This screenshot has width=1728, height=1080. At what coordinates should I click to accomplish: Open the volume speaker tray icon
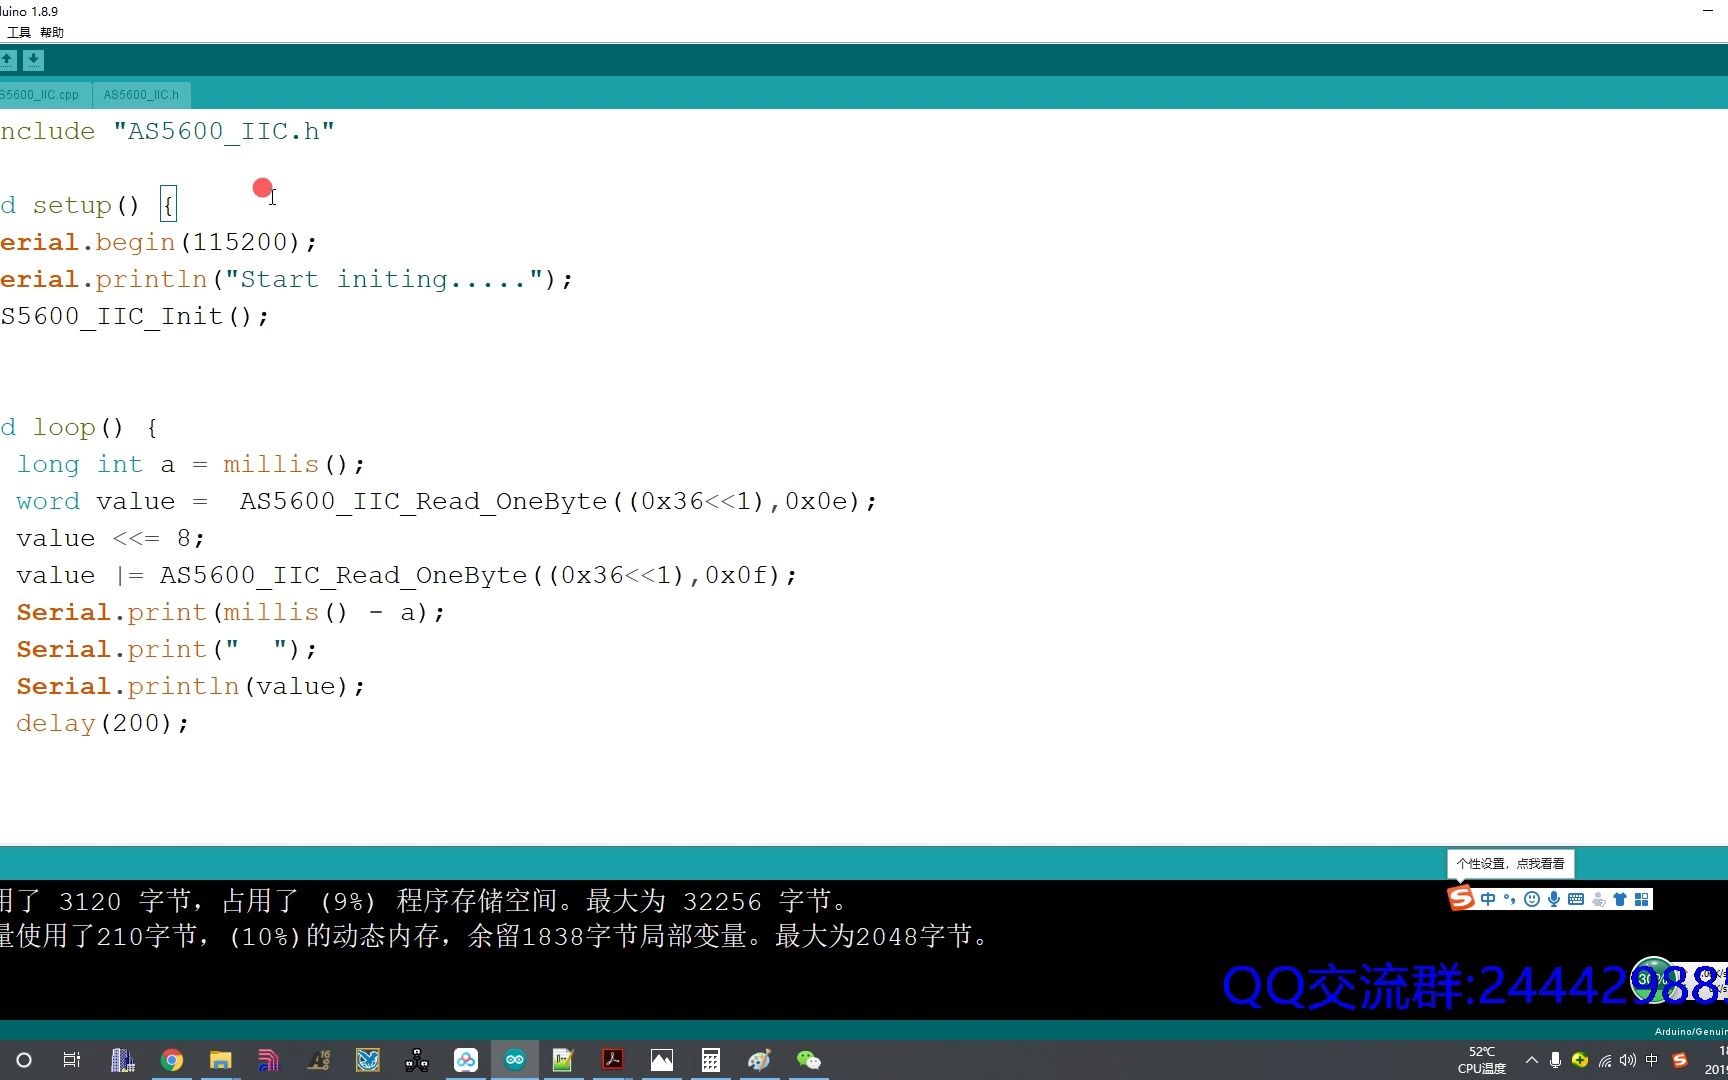(1628, 1060)
